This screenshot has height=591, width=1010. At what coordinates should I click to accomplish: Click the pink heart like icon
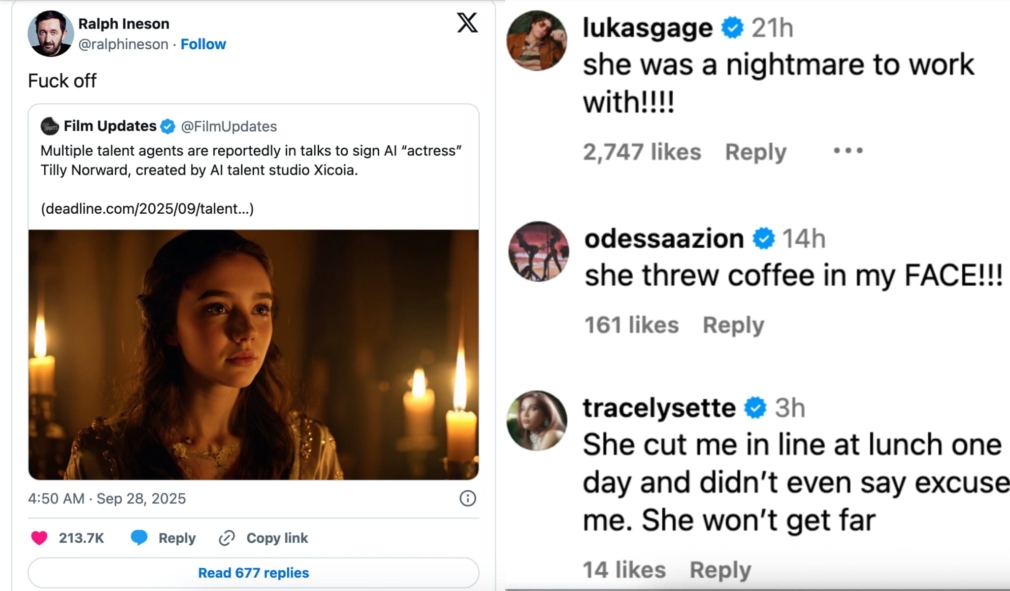[x=39, y=538]
